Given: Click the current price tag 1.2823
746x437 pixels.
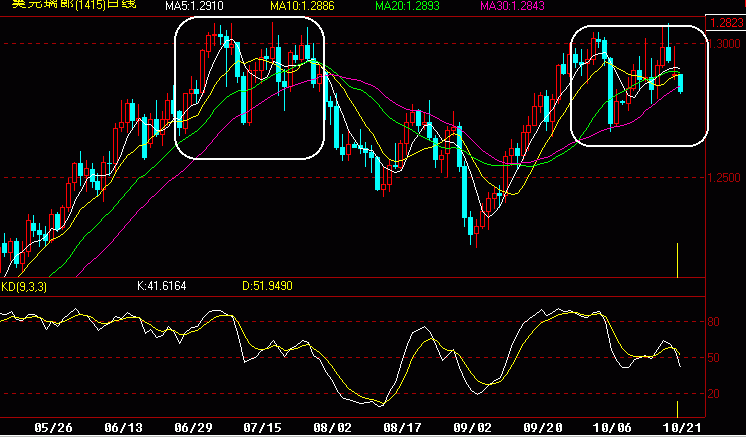Looking at the screenshot, I should coord(726,22).
